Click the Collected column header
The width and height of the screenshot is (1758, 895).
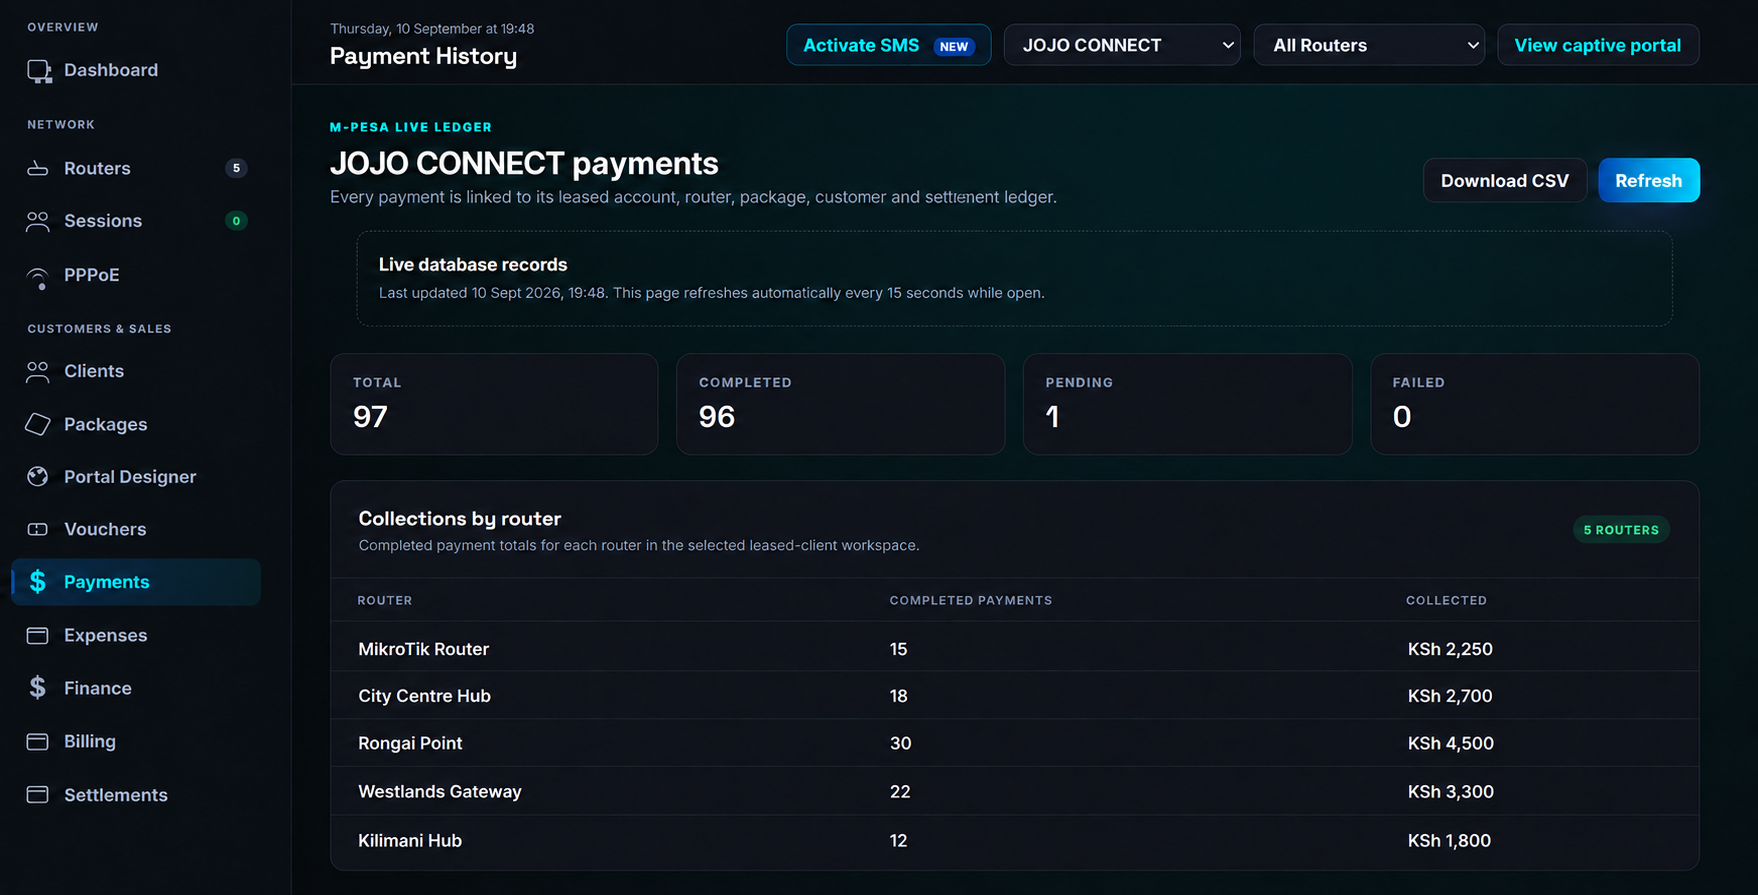[x=1446, y=600]
